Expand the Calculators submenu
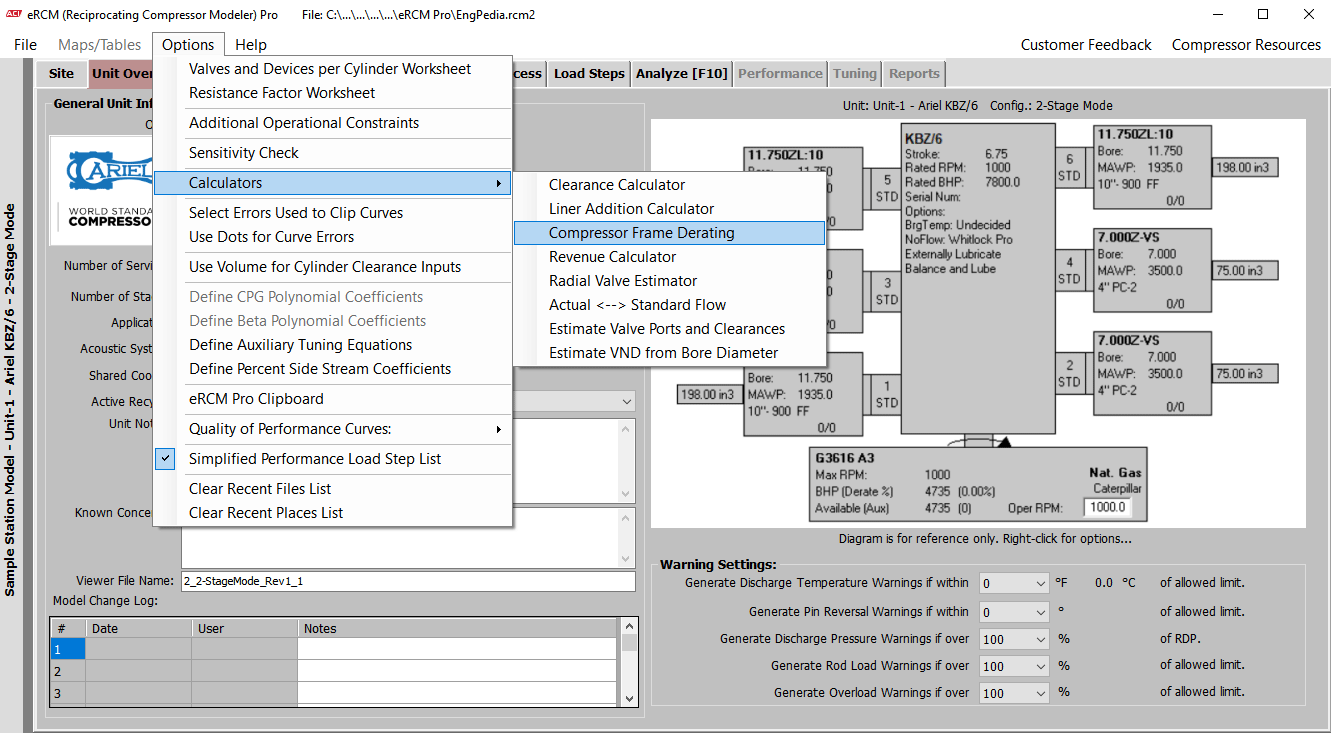 [x=332, y=183]
